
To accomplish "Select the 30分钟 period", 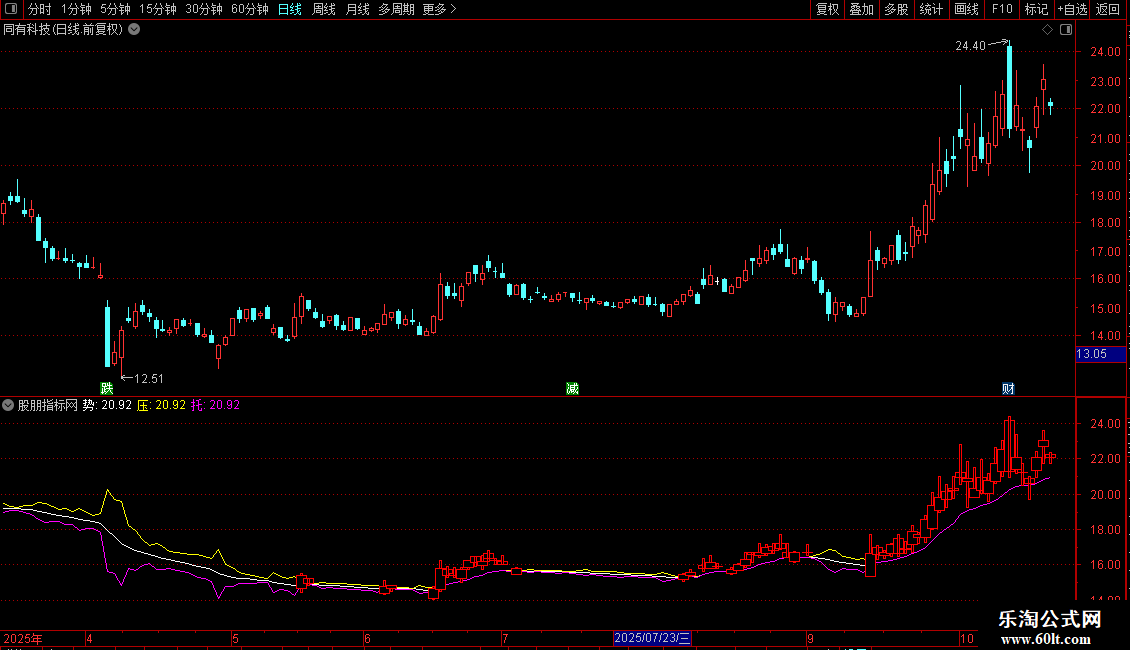I will coord(204,9).
